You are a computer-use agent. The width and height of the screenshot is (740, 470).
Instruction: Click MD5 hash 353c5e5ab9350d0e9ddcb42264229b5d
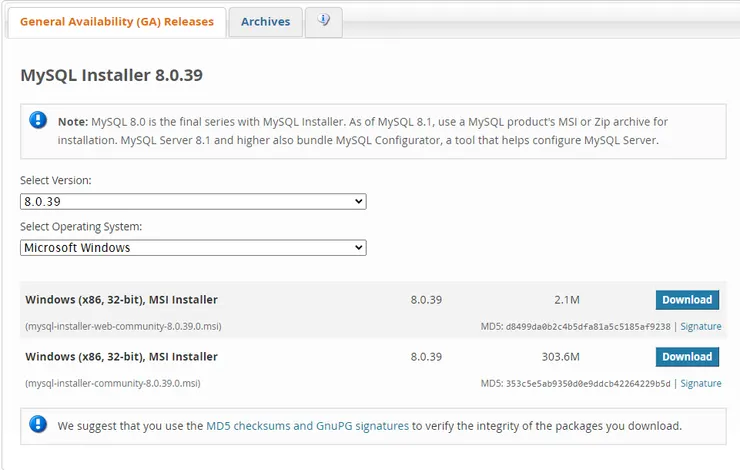tap(588, 384)
